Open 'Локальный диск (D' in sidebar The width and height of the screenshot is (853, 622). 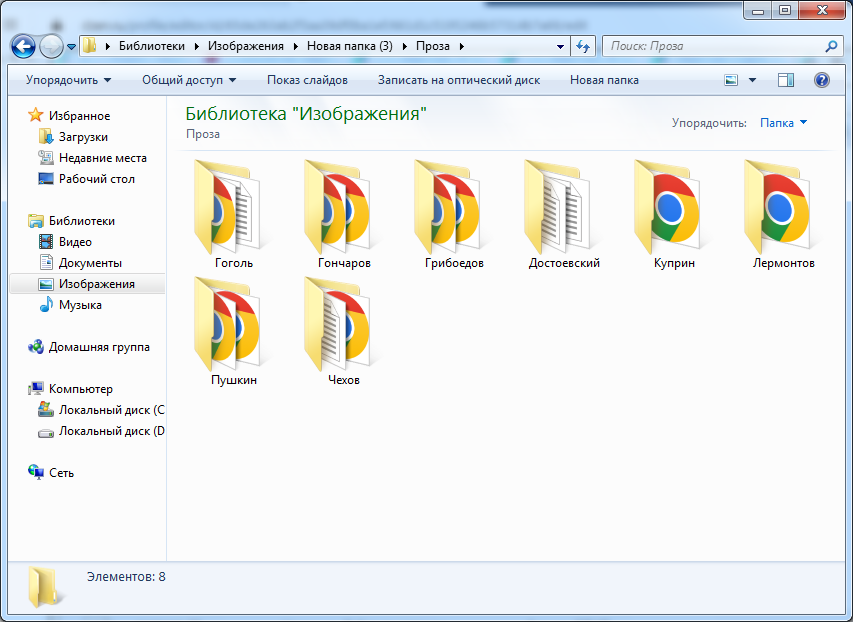coord(112,431)
